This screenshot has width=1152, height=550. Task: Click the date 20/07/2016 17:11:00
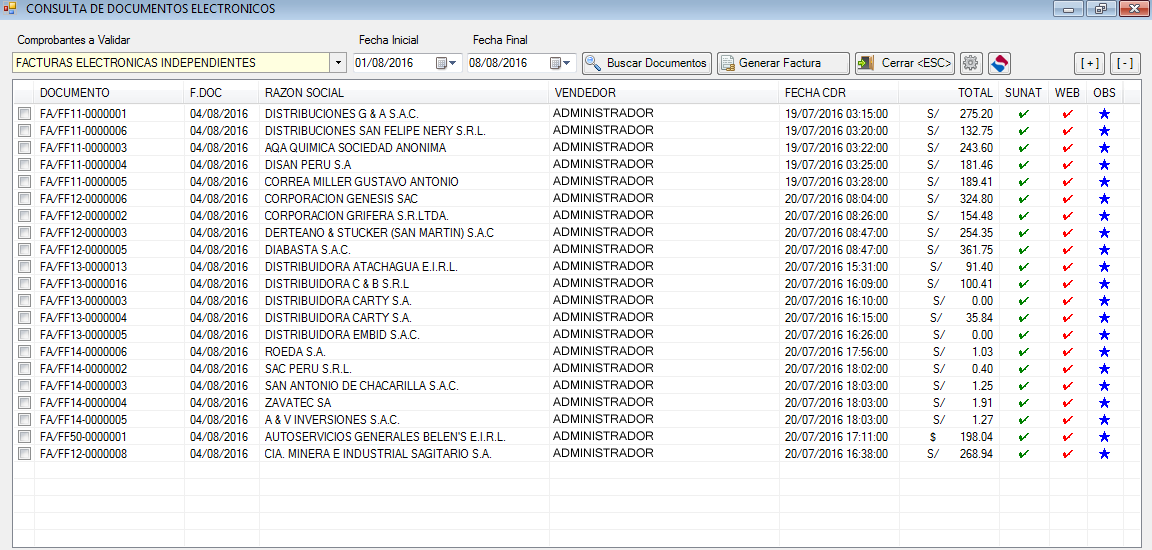click(x=836, y=437)
